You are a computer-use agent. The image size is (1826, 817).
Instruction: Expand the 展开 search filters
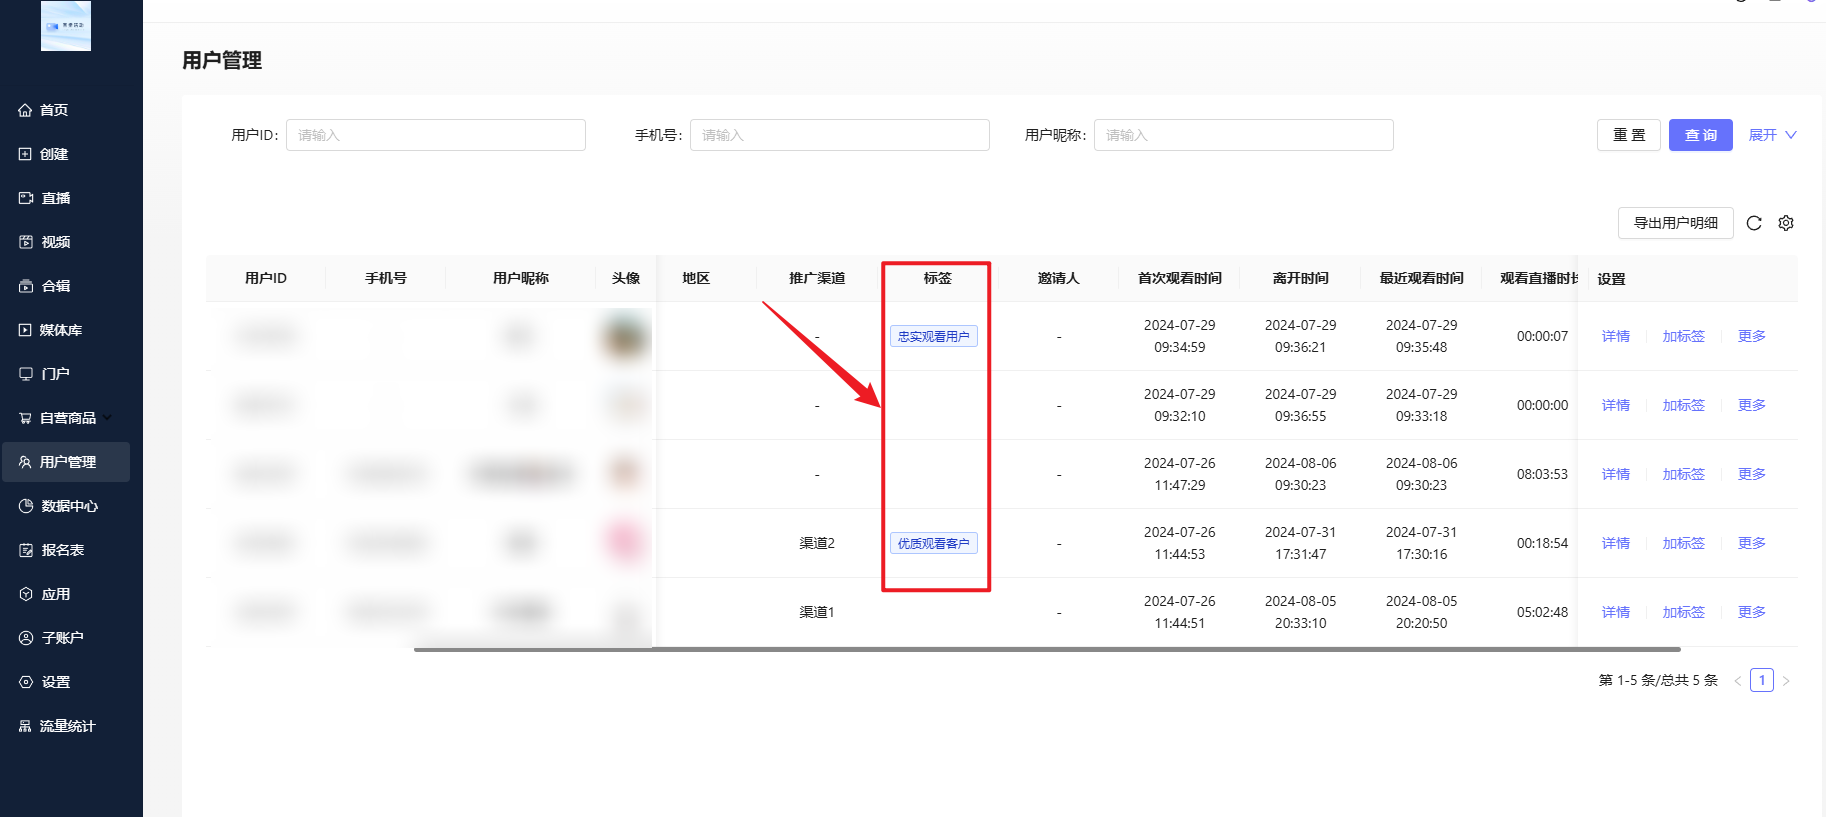coord(1772,135)
